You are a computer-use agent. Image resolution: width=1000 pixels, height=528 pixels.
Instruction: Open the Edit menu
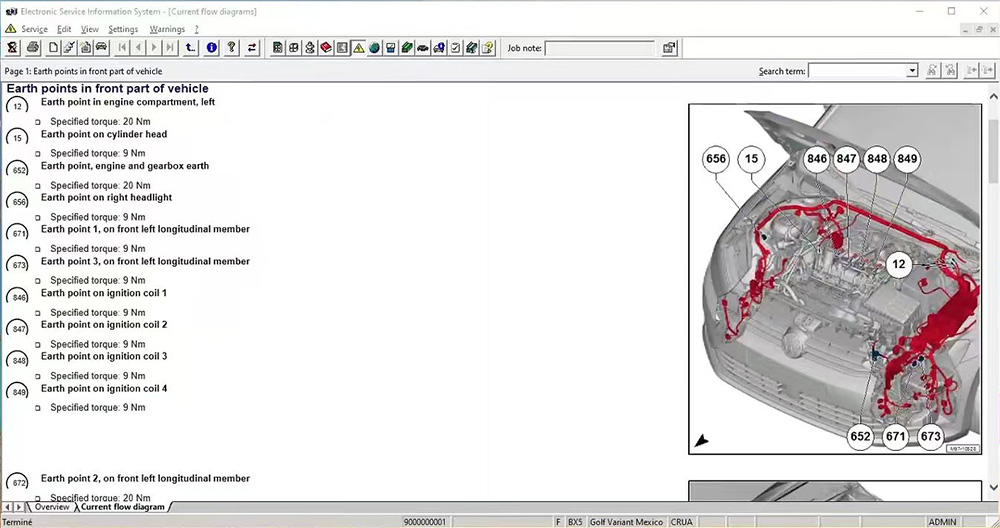coord(64,29)
